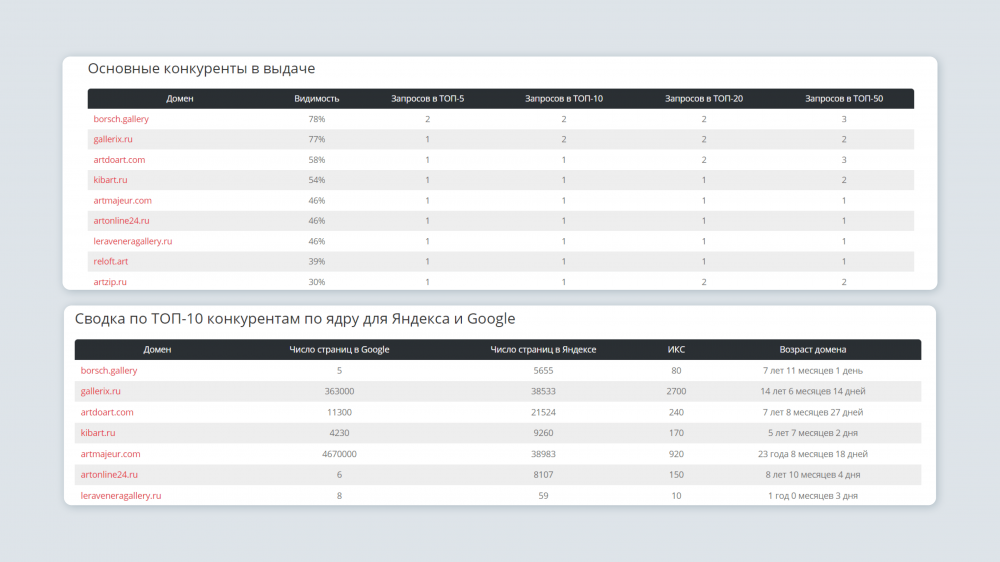The height and width of the screenshot is (562, 1000).
Task: Click the Запросов в ТОП-50 column header
Action: click(x=844, y=99)
